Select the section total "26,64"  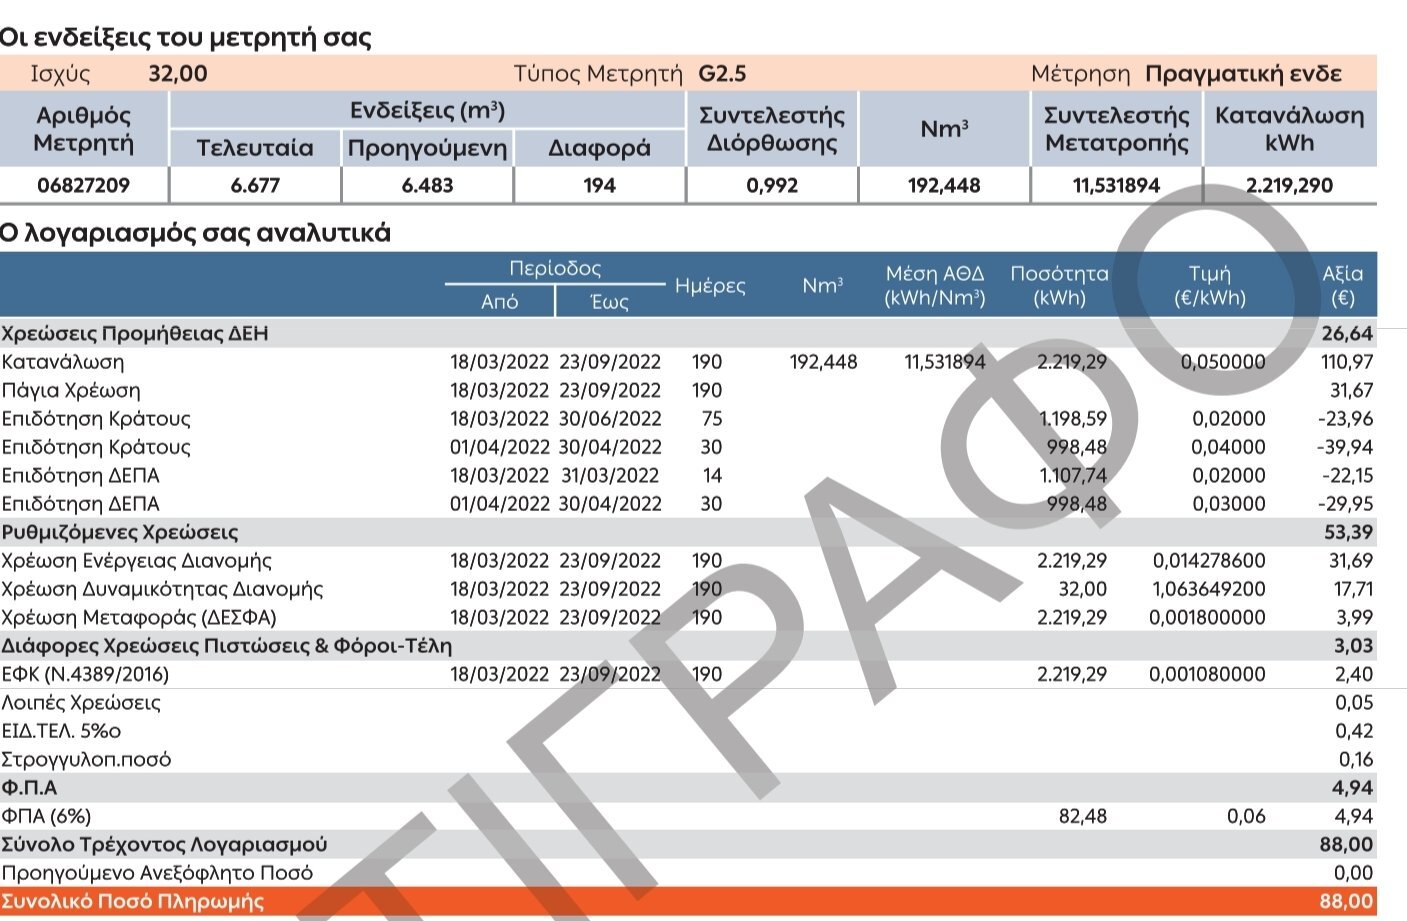[x=1347, y=333]
